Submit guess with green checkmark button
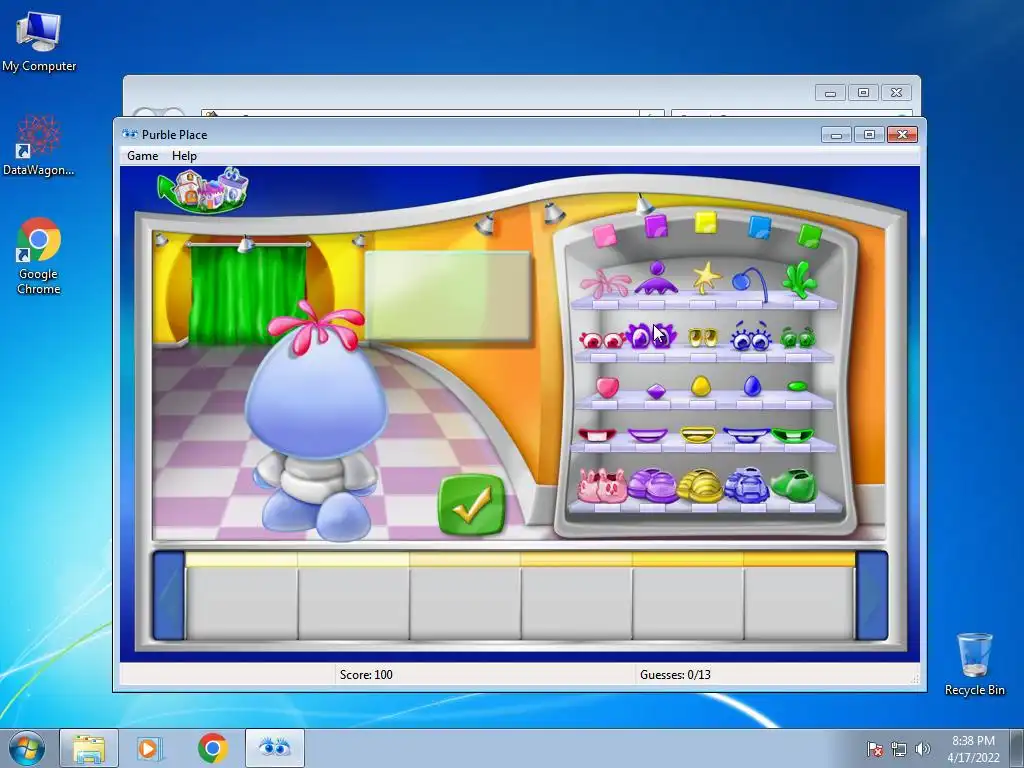The image size is (1024, 768). point(472,505)
